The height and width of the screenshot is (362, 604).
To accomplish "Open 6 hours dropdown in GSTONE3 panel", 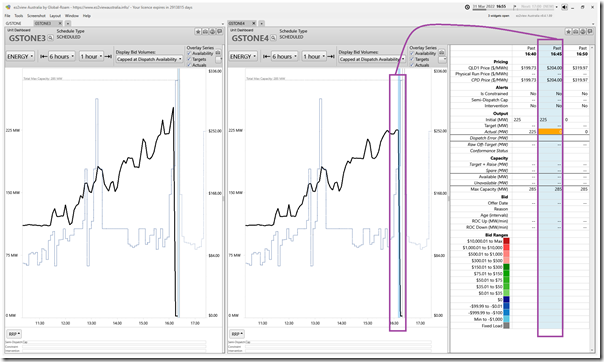I will (x=62, y=57).
